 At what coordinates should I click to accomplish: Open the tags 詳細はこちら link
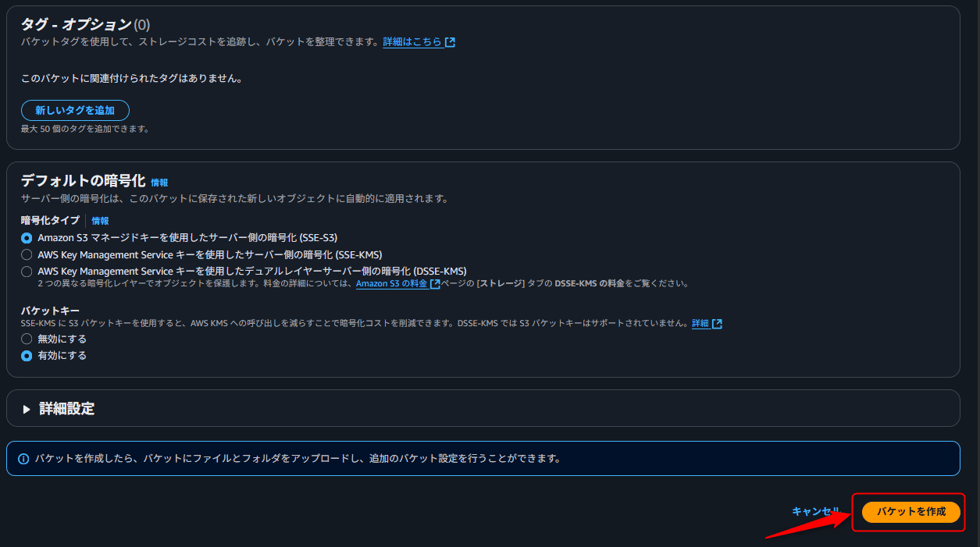tap(412, 42)
